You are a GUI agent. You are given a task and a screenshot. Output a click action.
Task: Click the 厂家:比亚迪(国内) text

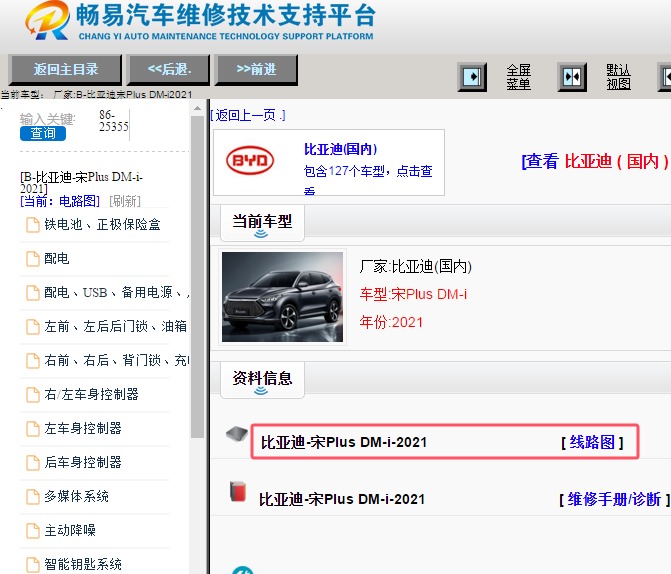click(x=416, y=266)
